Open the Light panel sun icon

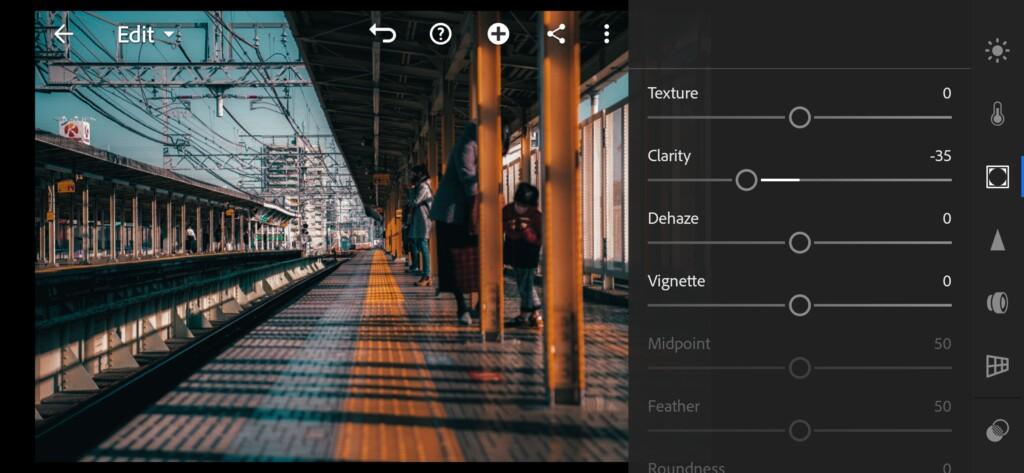tap(997, 51)
